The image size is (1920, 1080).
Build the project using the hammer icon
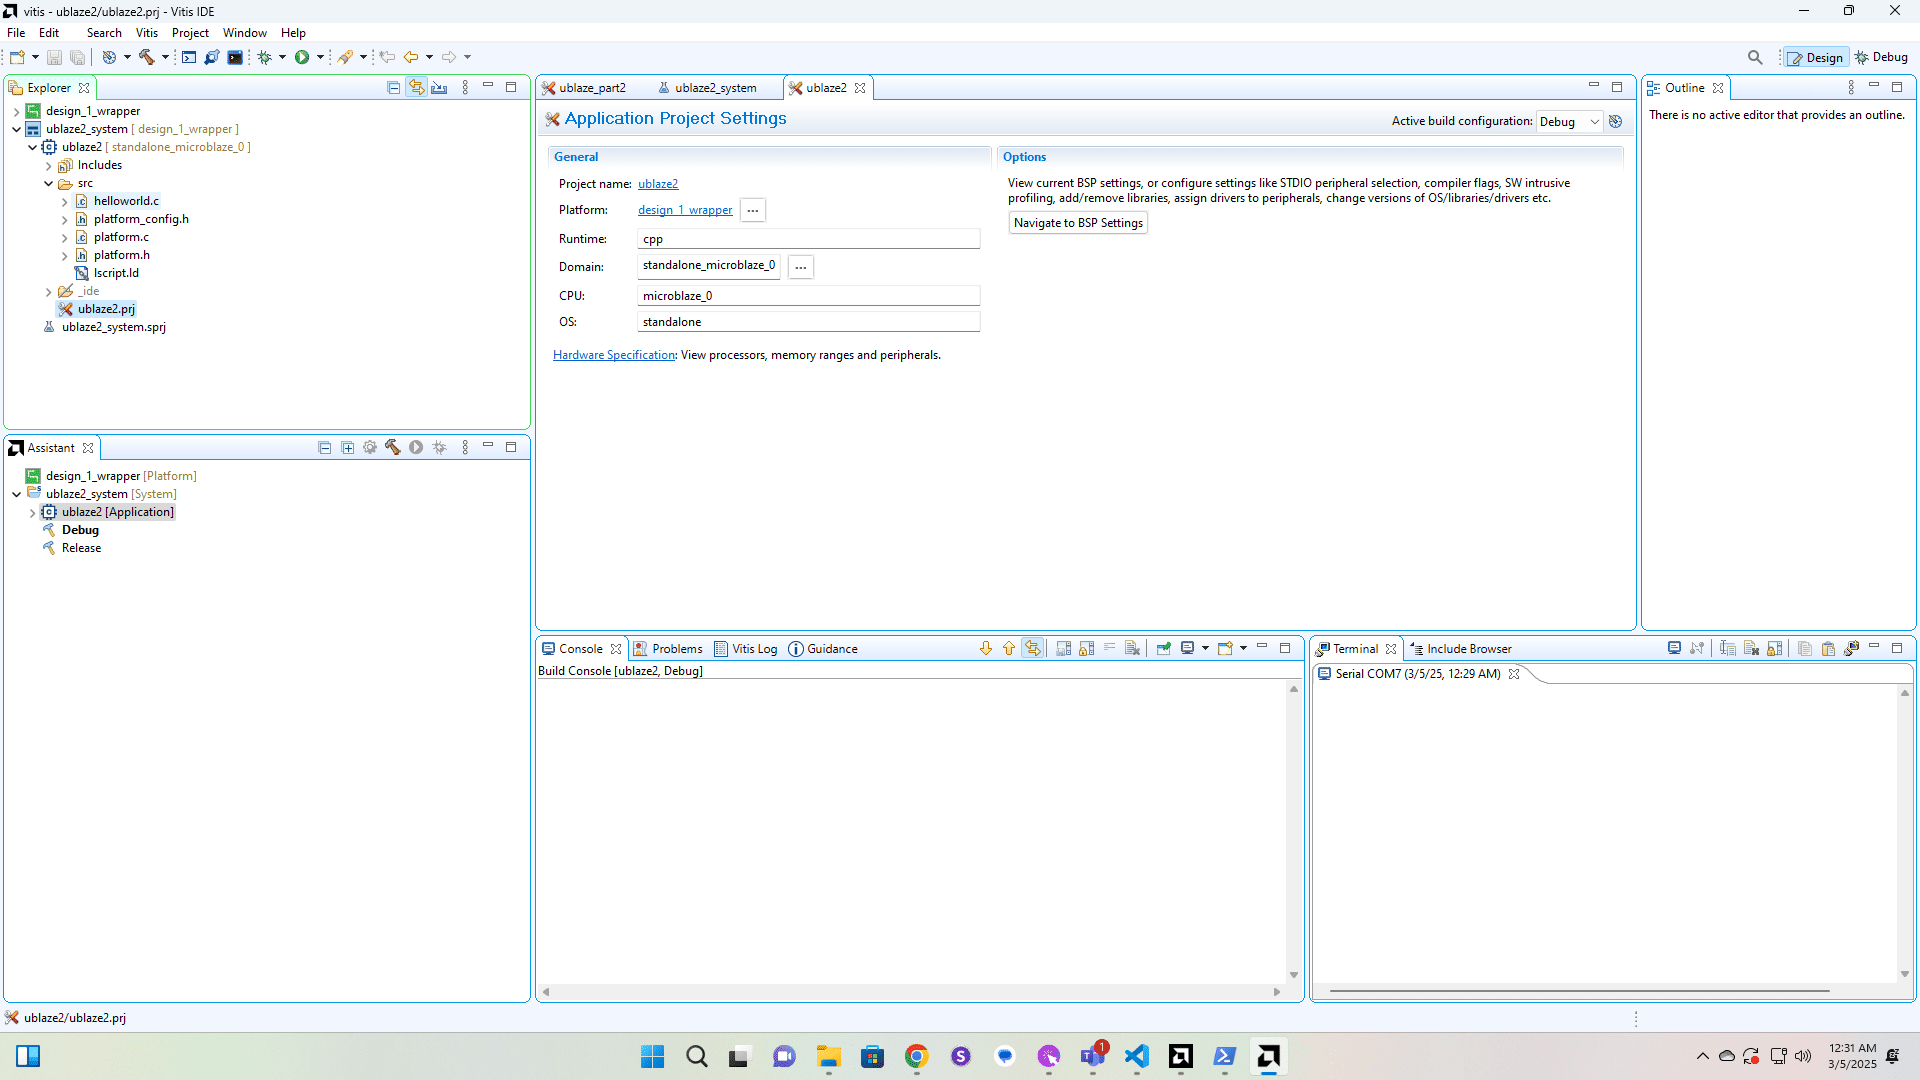[148, 57]
